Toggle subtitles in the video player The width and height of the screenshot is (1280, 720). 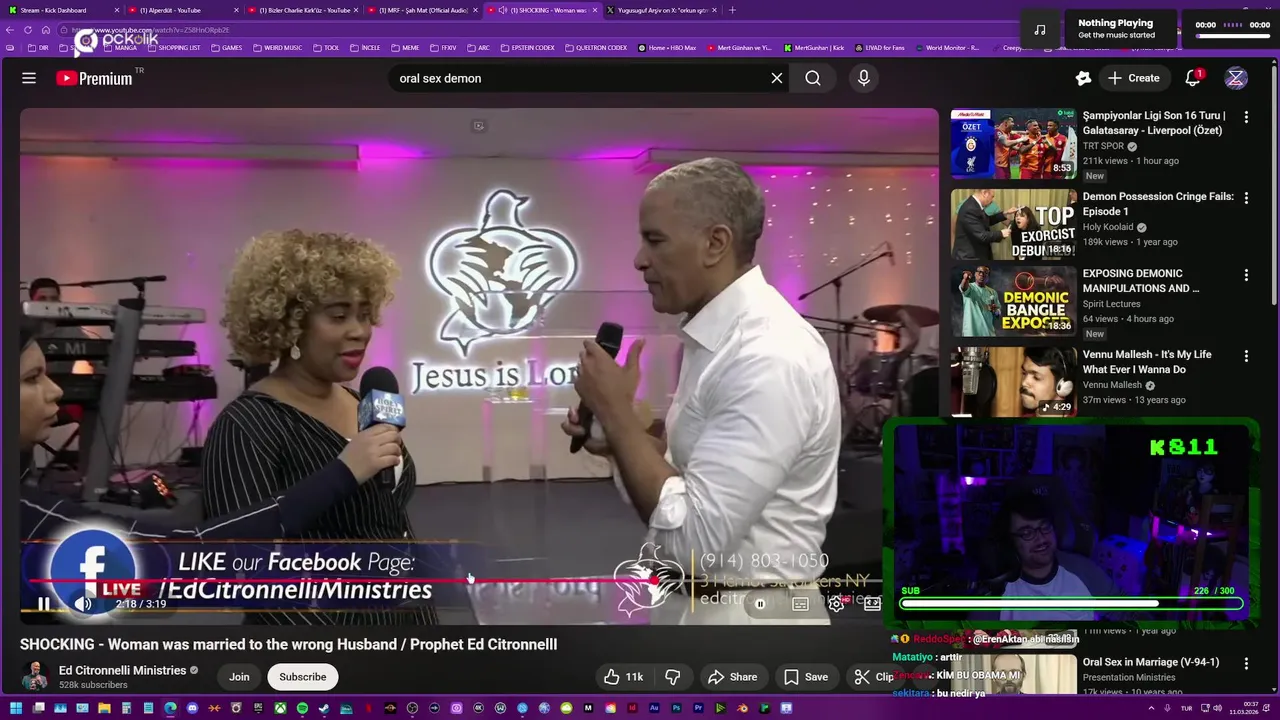(800, 604)
